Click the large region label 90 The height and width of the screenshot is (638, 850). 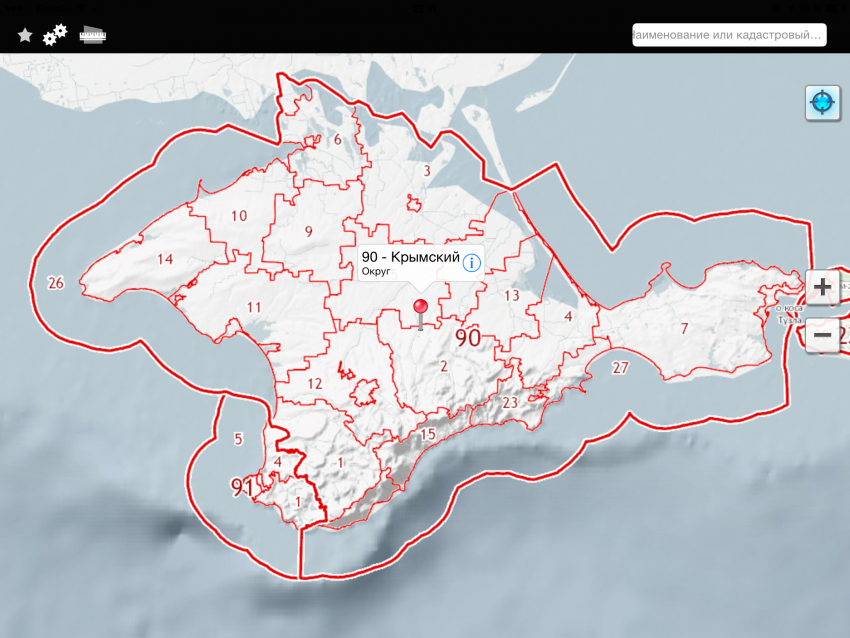[468, 338]
